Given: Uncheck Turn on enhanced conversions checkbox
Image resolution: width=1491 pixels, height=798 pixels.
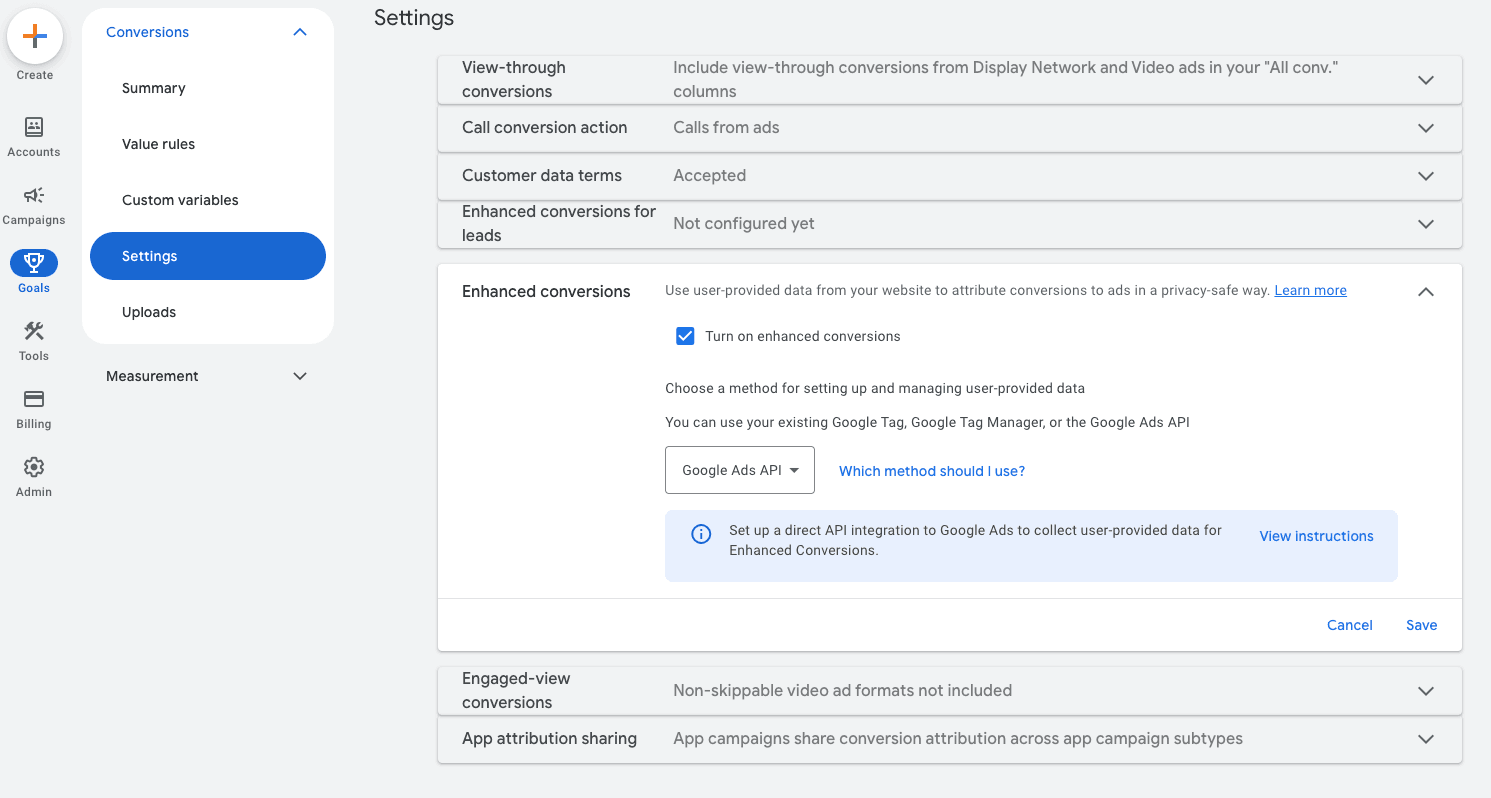Looking at the screenshot, I should coord(685,336).
